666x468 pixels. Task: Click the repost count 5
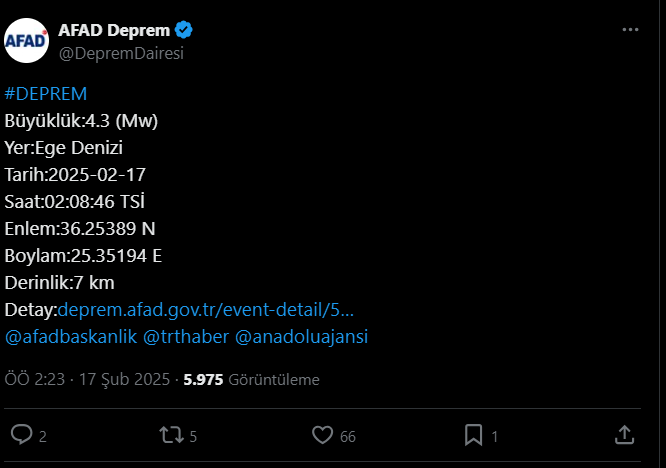coord(193,435)
